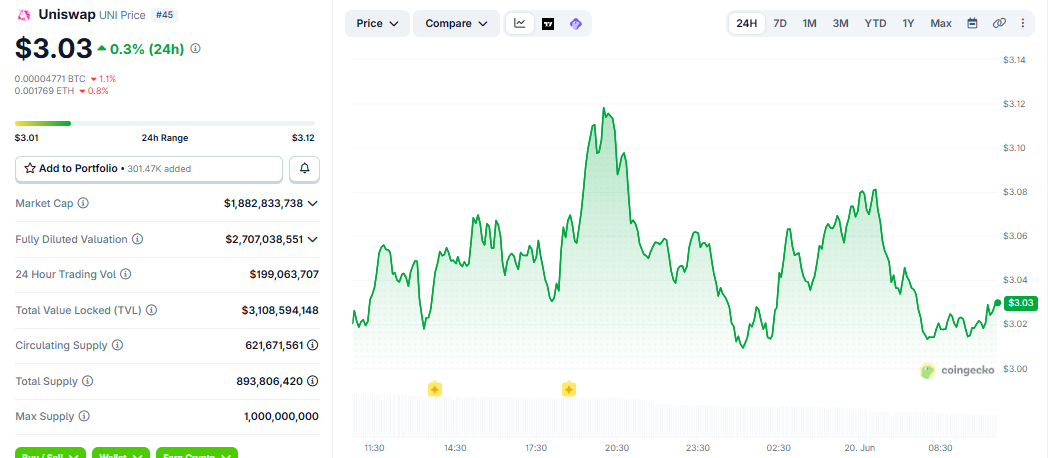The height and width of the screenshot is (458, 1051).
Task: Open the Price dropdown
Action: [377, 23]
